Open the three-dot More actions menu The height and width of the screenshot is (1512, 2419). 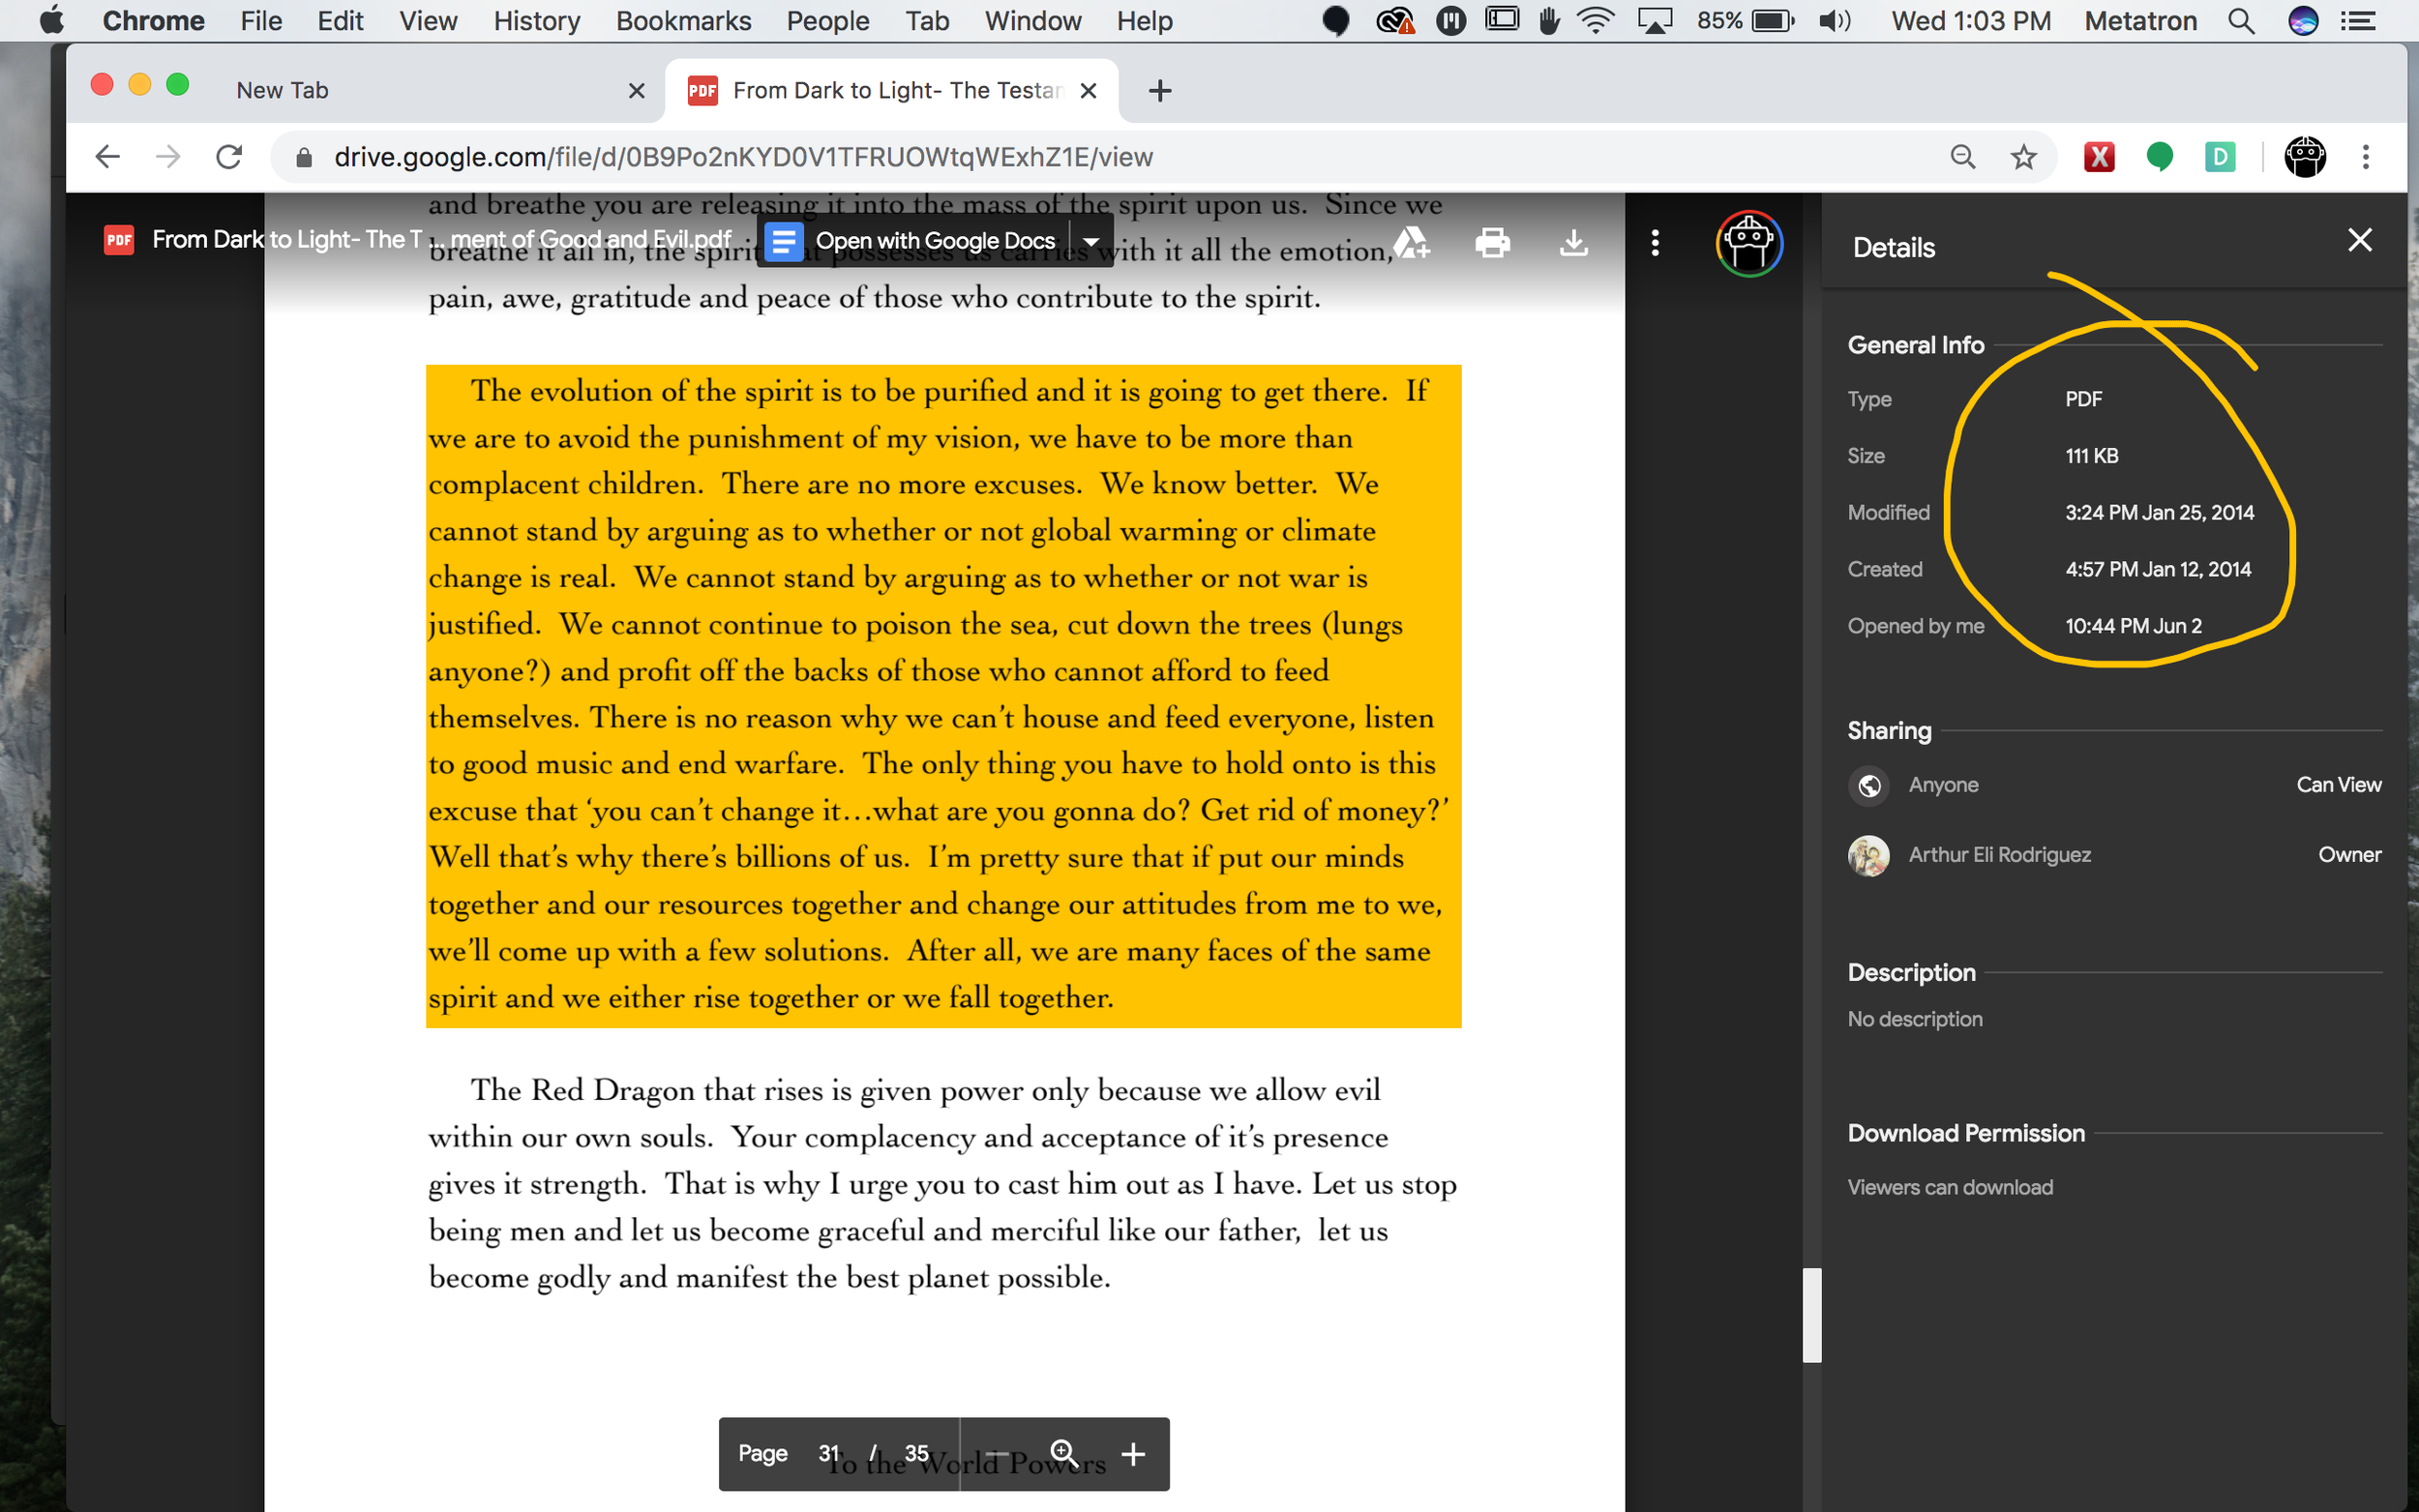[x=1655, y=242]
